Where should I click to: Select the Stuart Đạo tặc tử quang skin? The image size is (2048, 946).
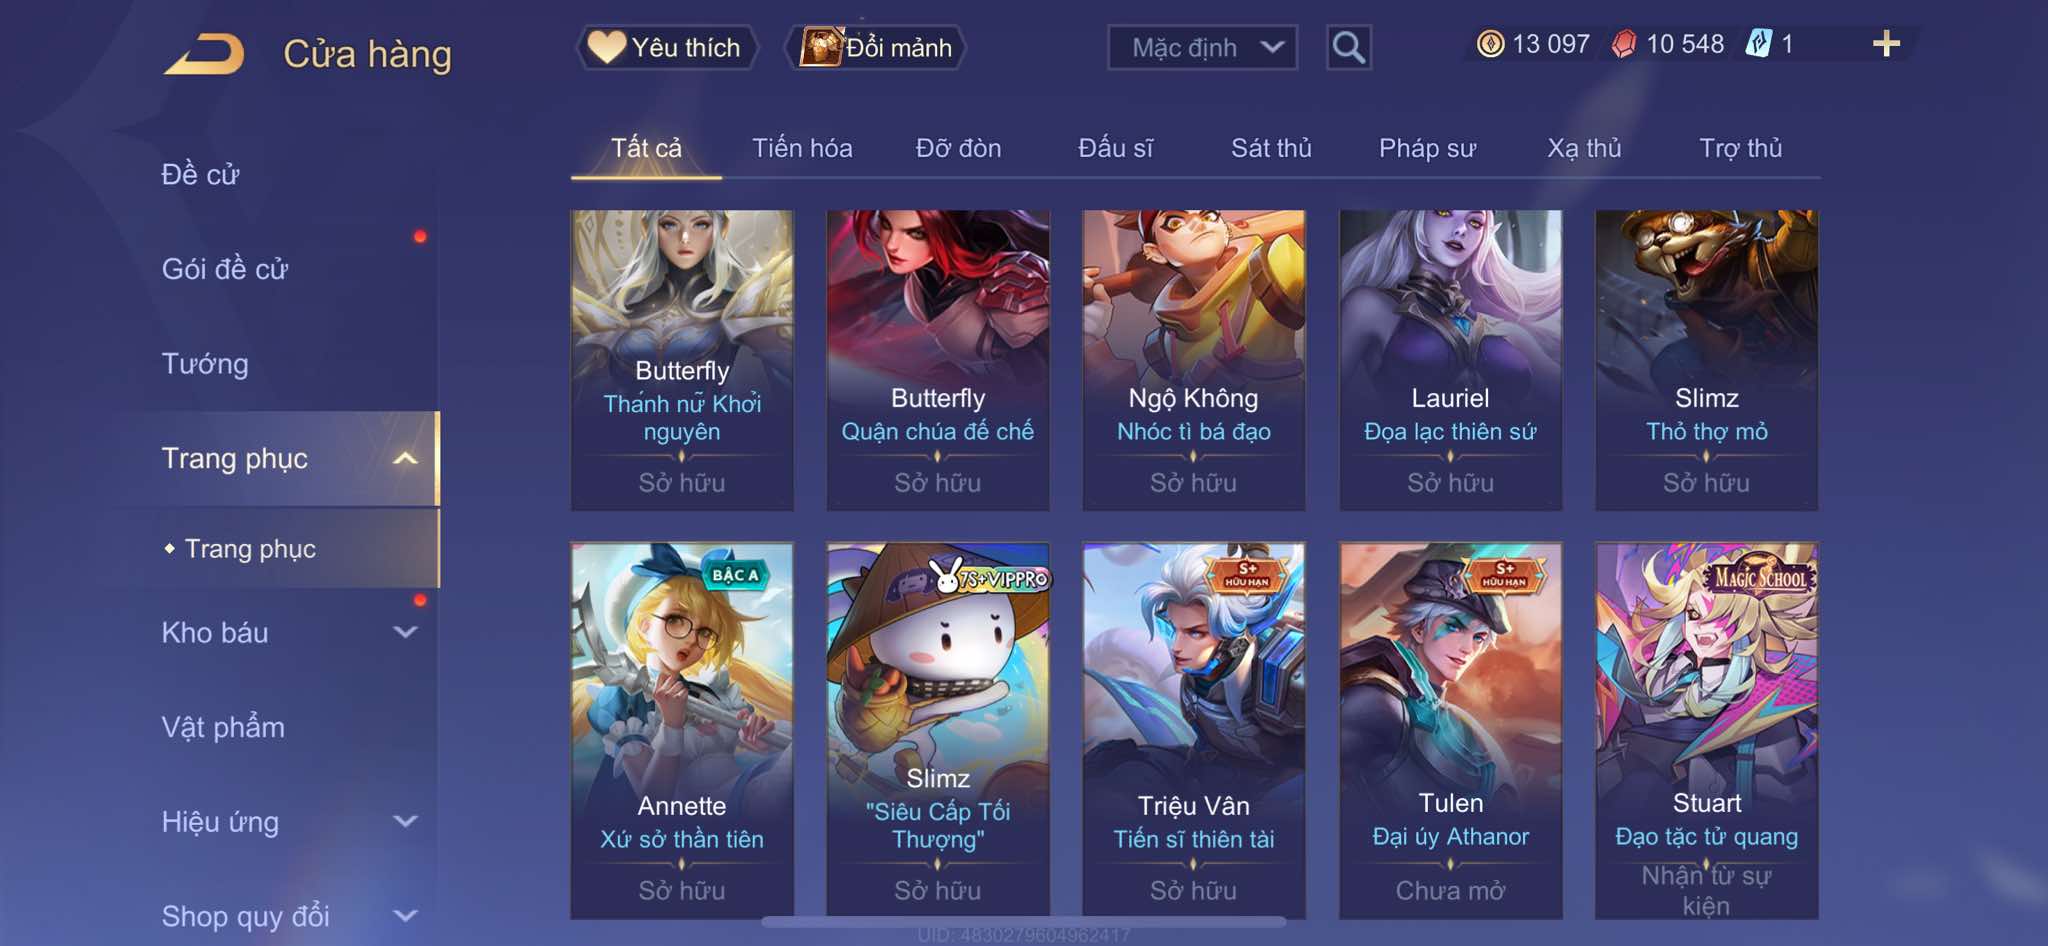click(1706, 730)
